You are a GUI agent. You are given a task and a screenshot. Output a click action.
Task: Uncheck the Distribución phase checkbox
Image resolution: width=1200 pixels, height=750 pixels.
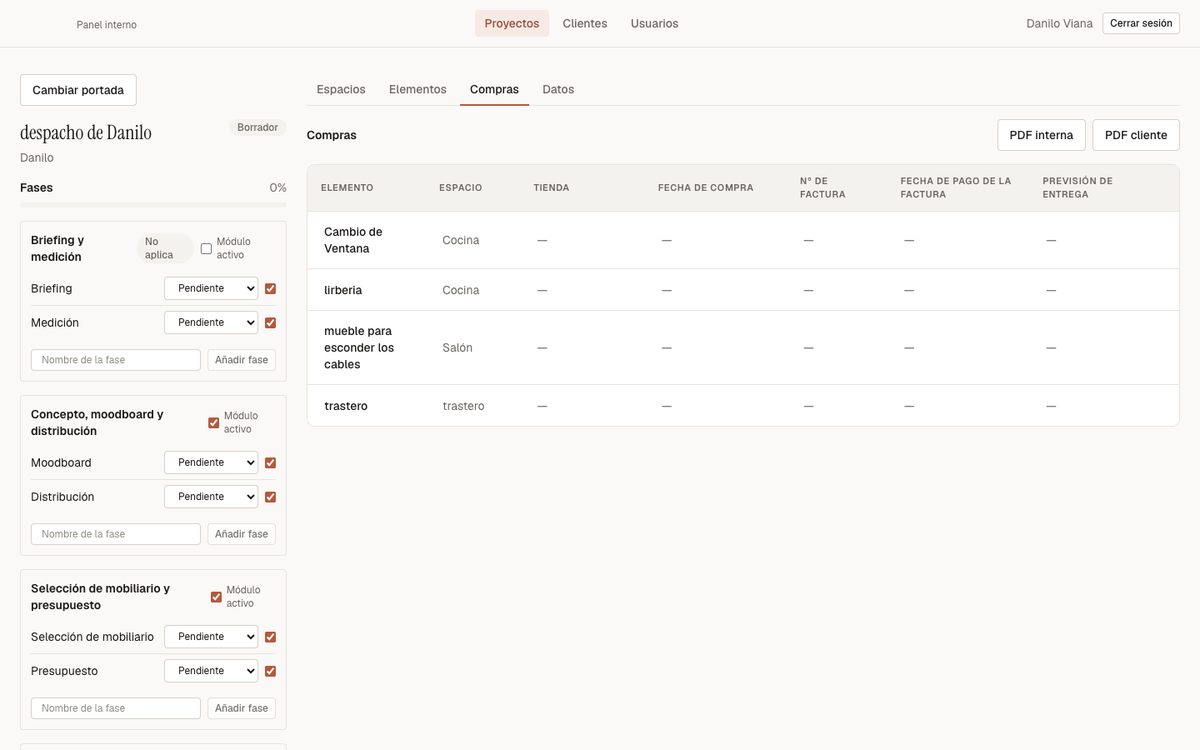(x=270, y=496)
